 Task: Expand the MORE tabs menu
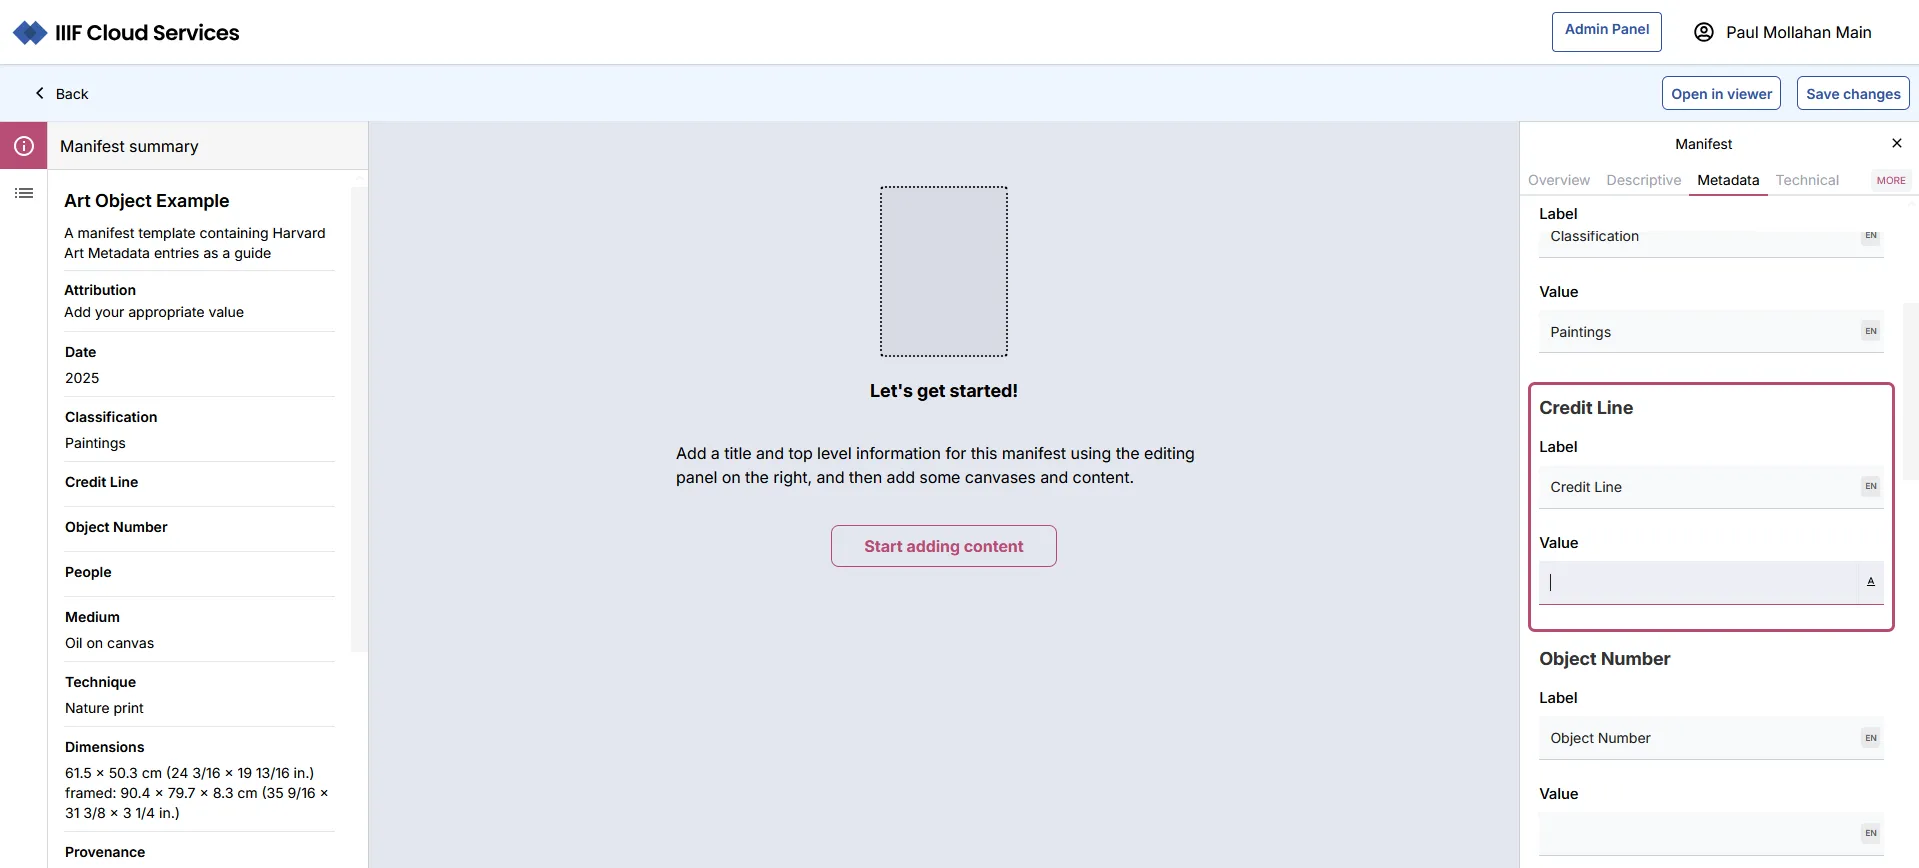coord(1890,180)
